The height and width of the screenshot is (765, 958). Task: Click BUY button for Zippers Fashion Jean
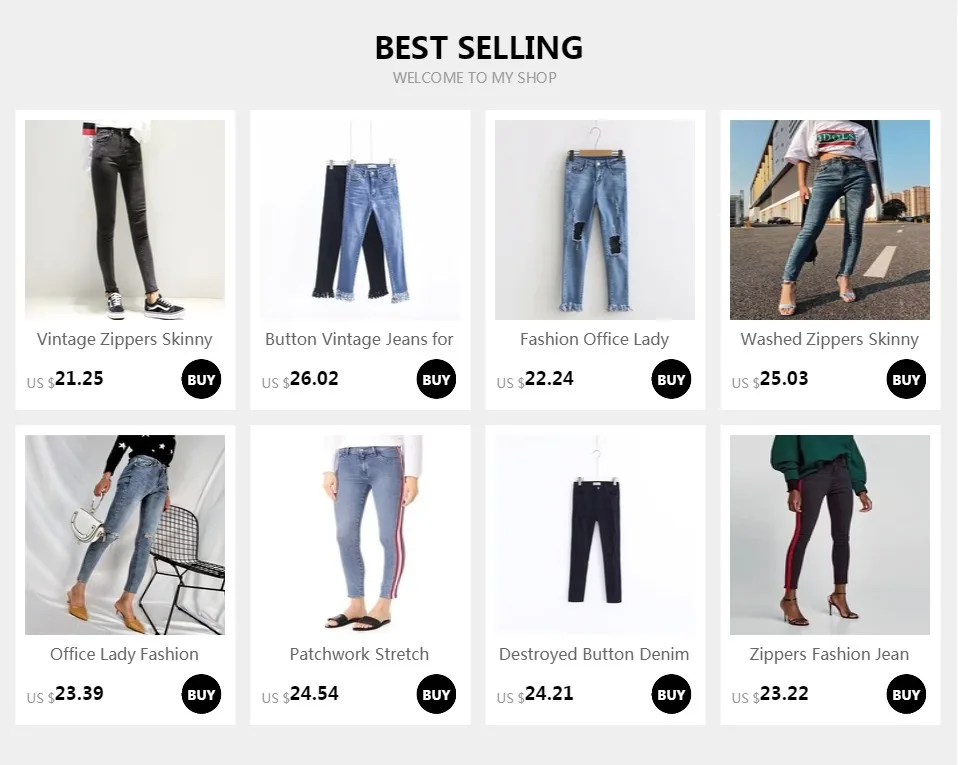tap(906, 694)
